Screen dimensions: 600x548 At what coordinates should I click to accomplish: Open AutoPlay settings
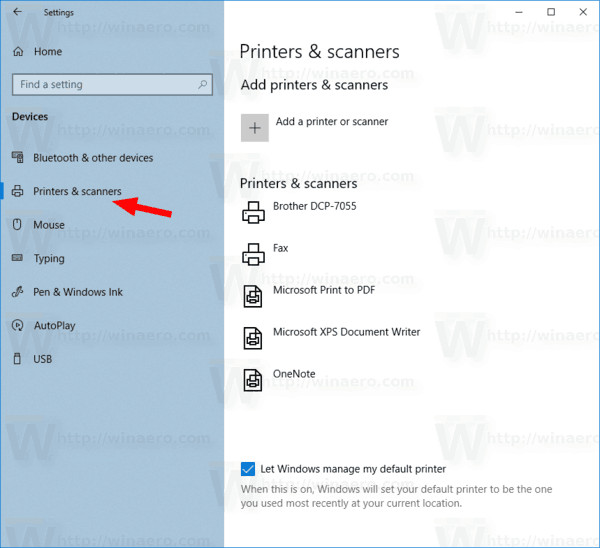(55, 326)
